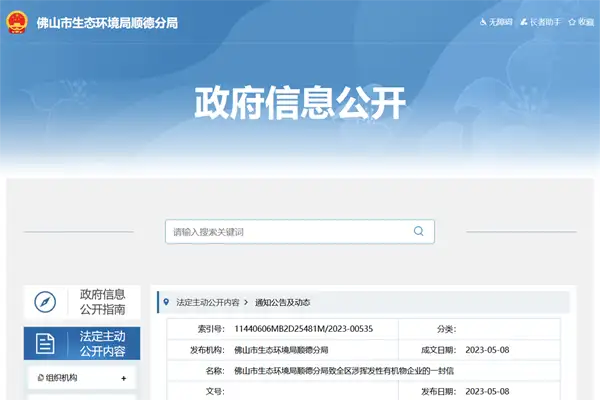Click the document icon for 法定主动公开内容
The height and width of the screenshot is (400, 600).
(x=45, y=343)
